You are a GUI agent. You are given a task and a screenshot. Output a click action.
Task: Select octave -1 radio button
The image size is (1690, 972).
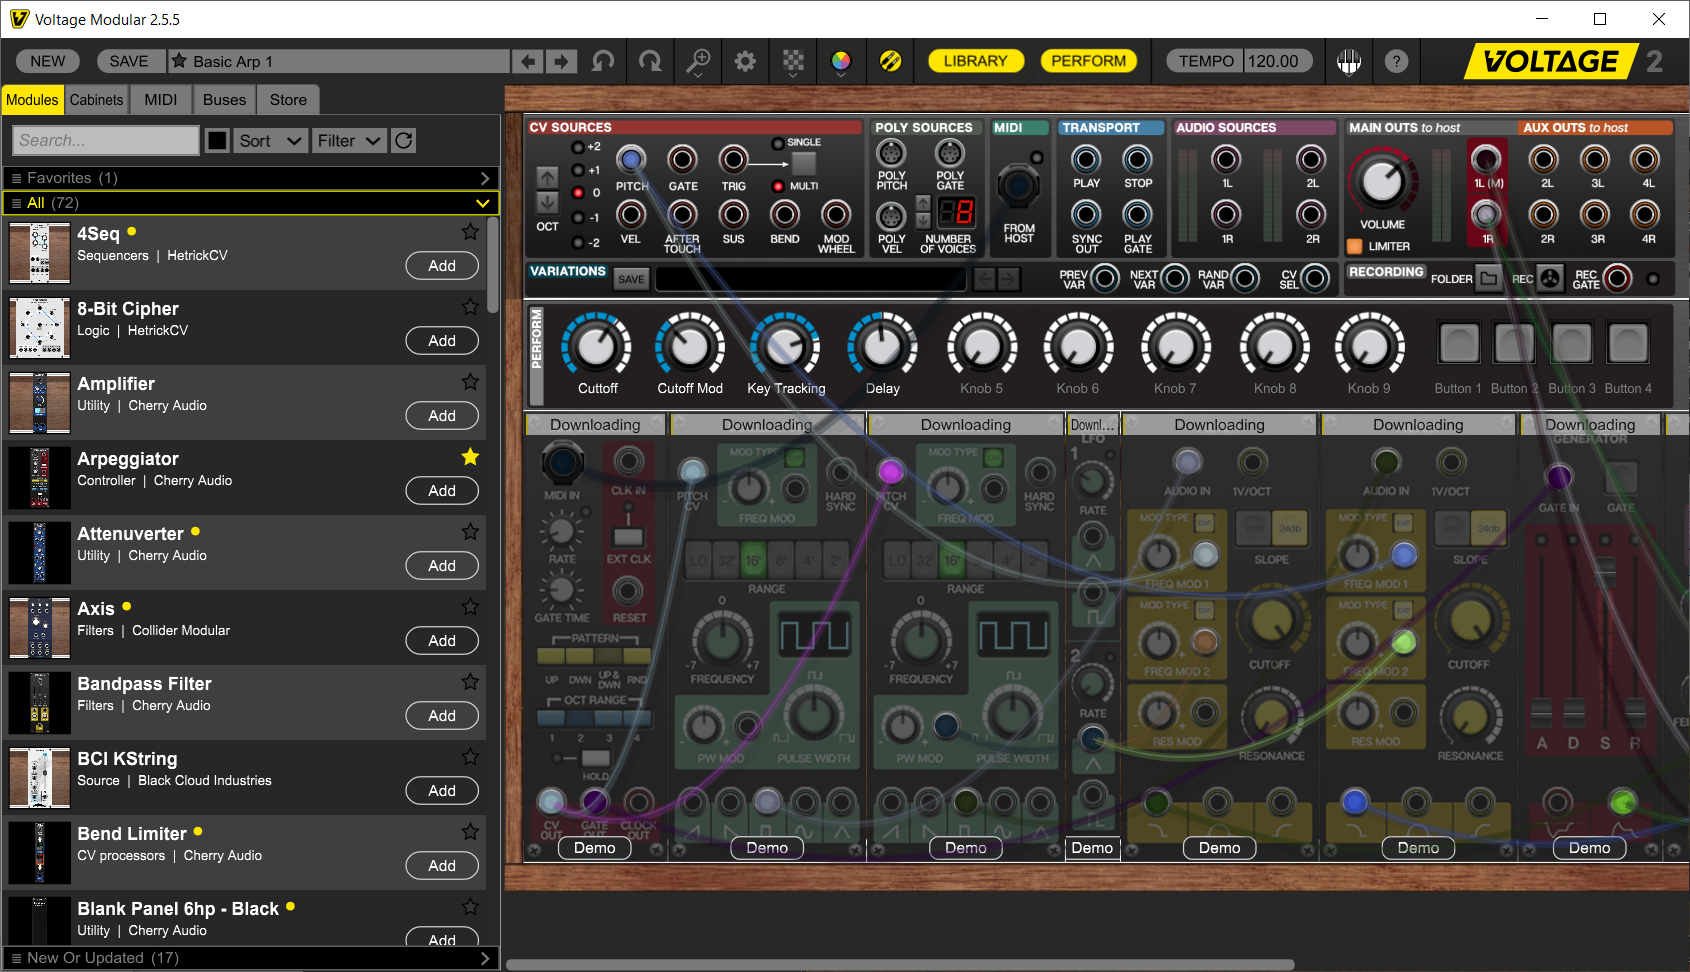578,218
